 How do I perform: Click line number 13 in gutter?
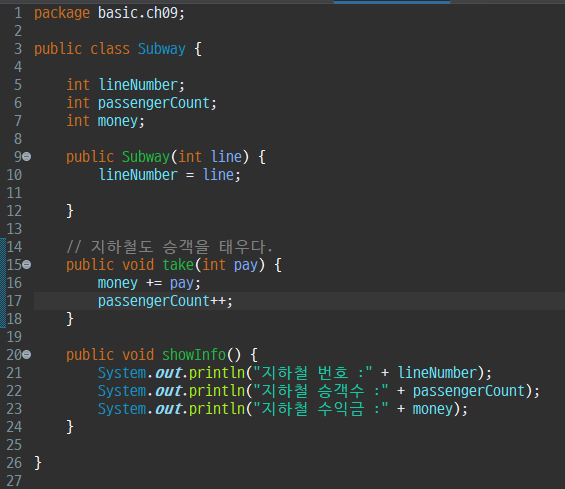tap(14, 229)
